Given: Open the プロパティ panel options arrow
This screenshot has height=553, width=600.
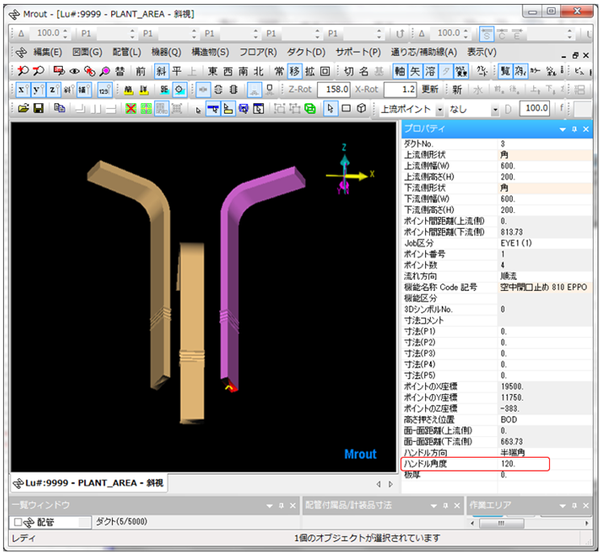Looking at the screenshot, I should click(x=560, y=129).
